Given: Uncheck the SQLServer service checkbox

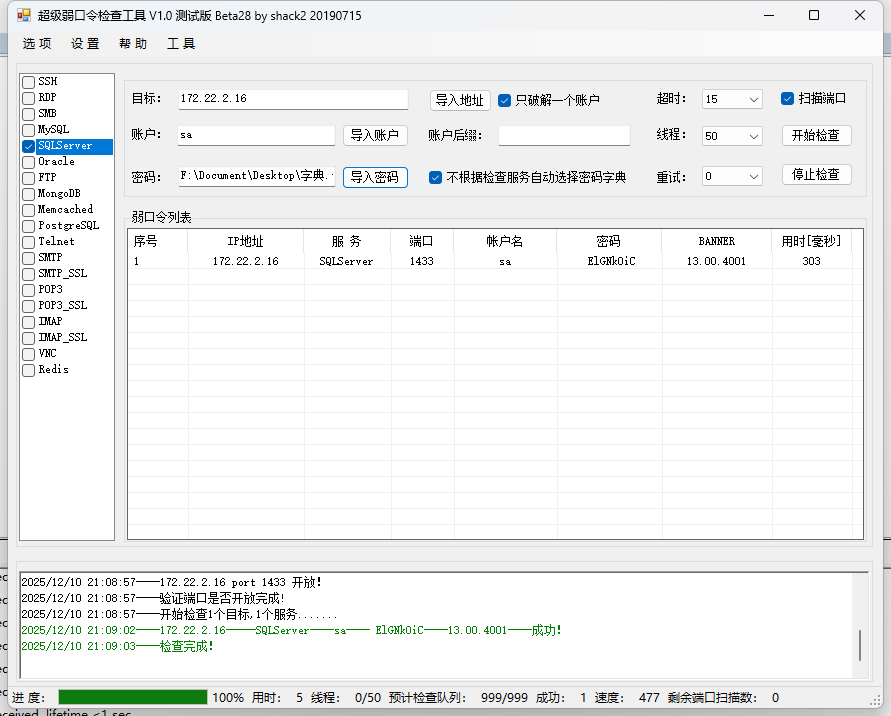Looking at the screenshot, I should [28, 146].
